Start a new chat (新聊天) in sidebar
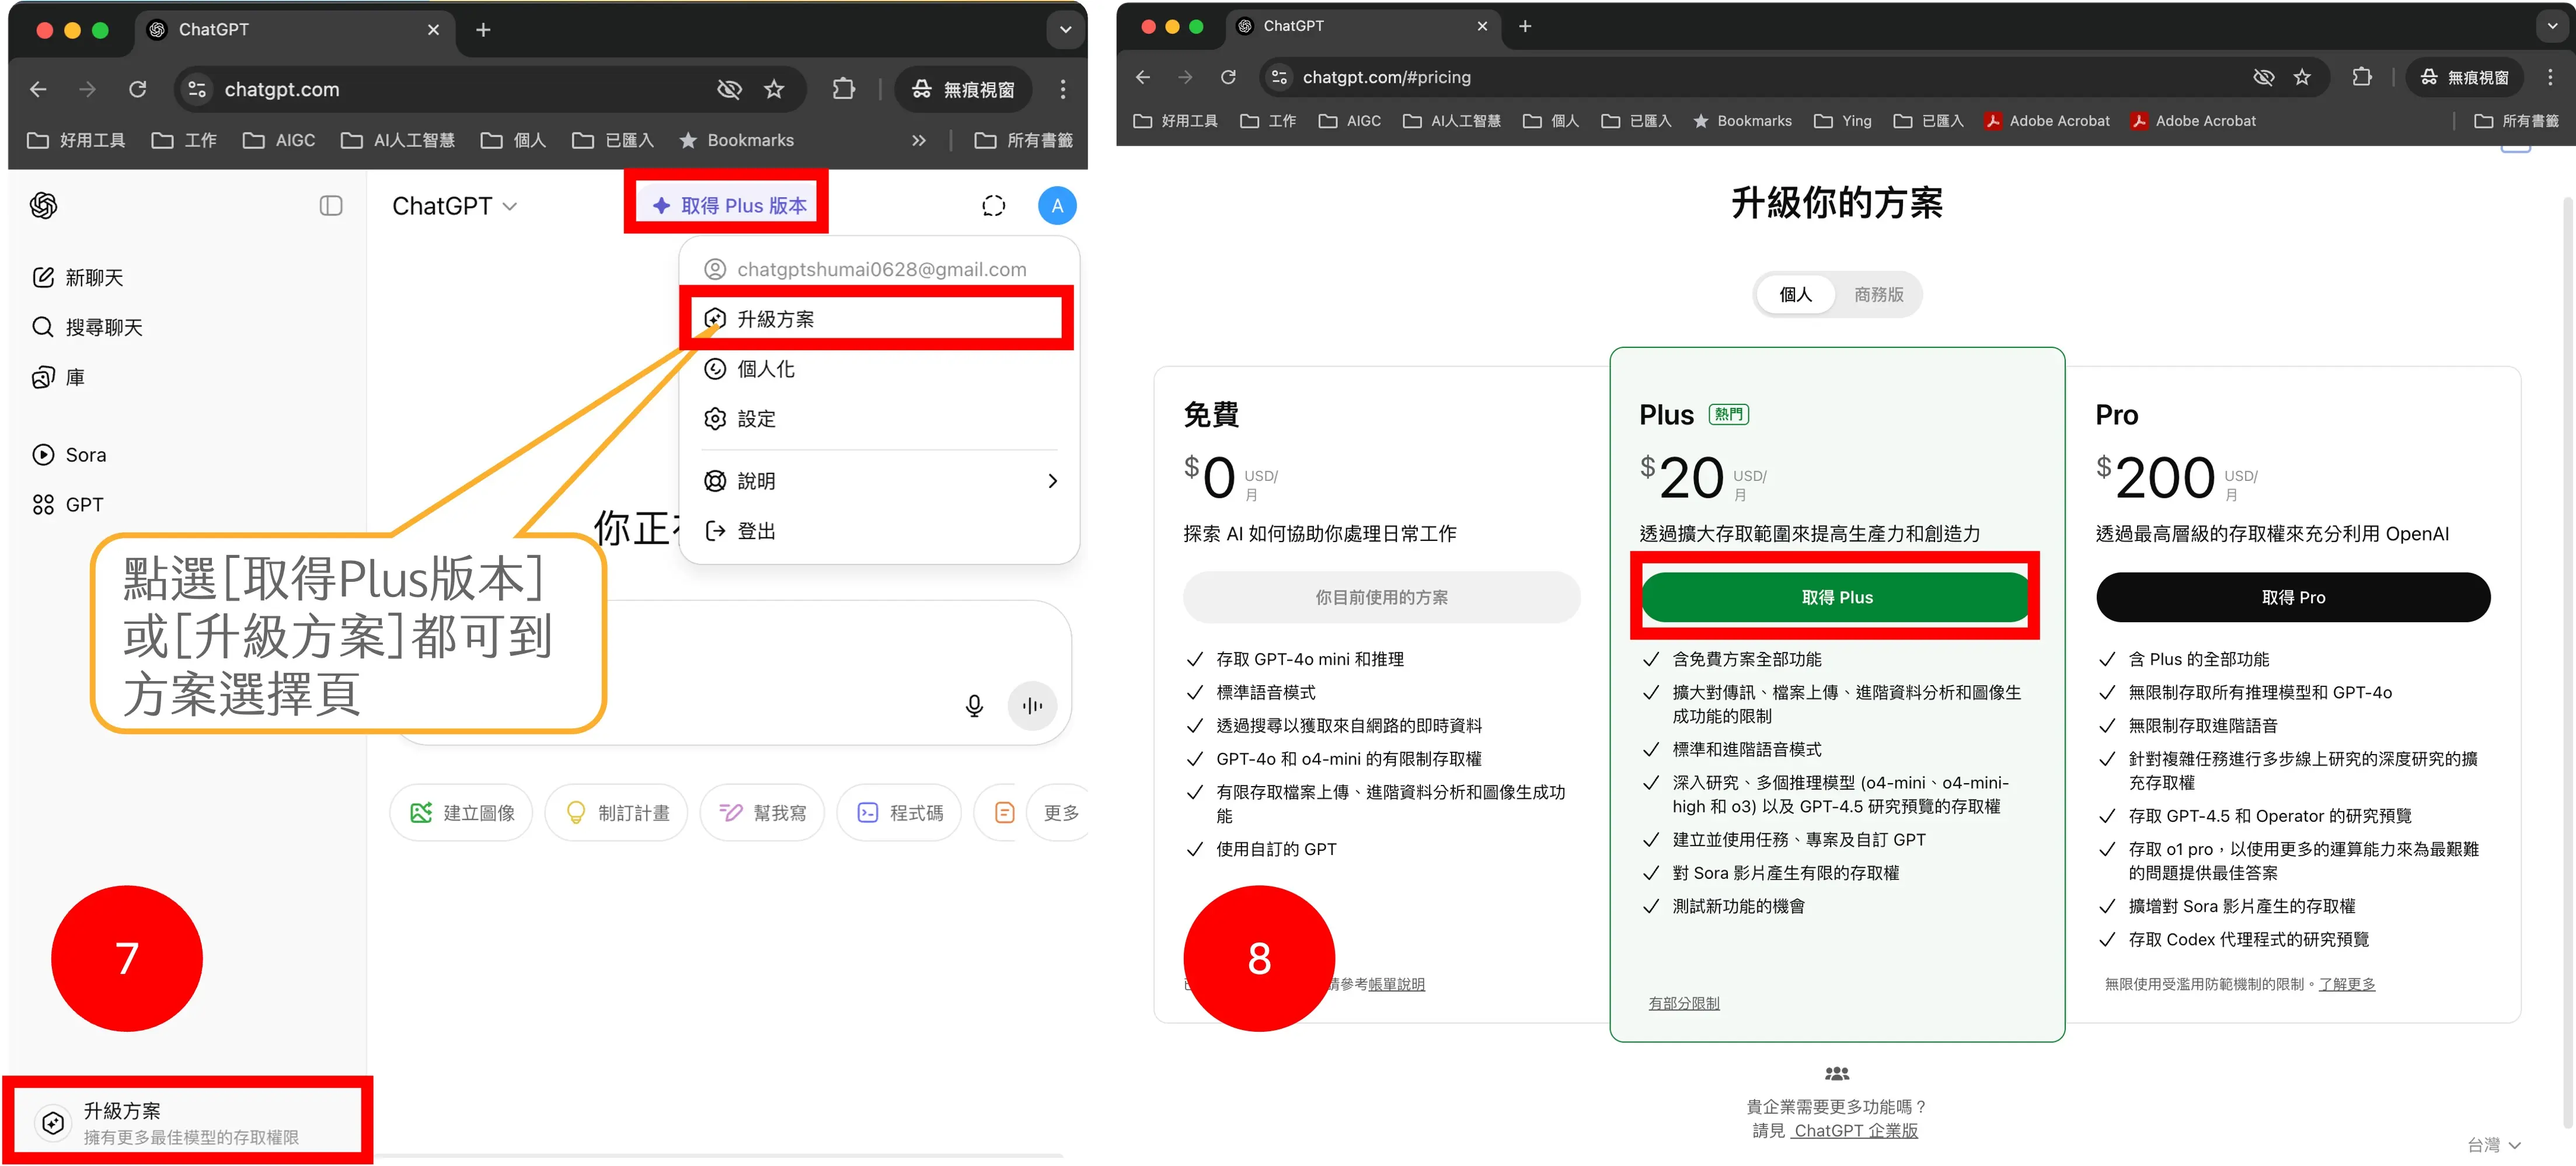The image size is (2576, 1166). pyautogui.click(x=95, y=277)
